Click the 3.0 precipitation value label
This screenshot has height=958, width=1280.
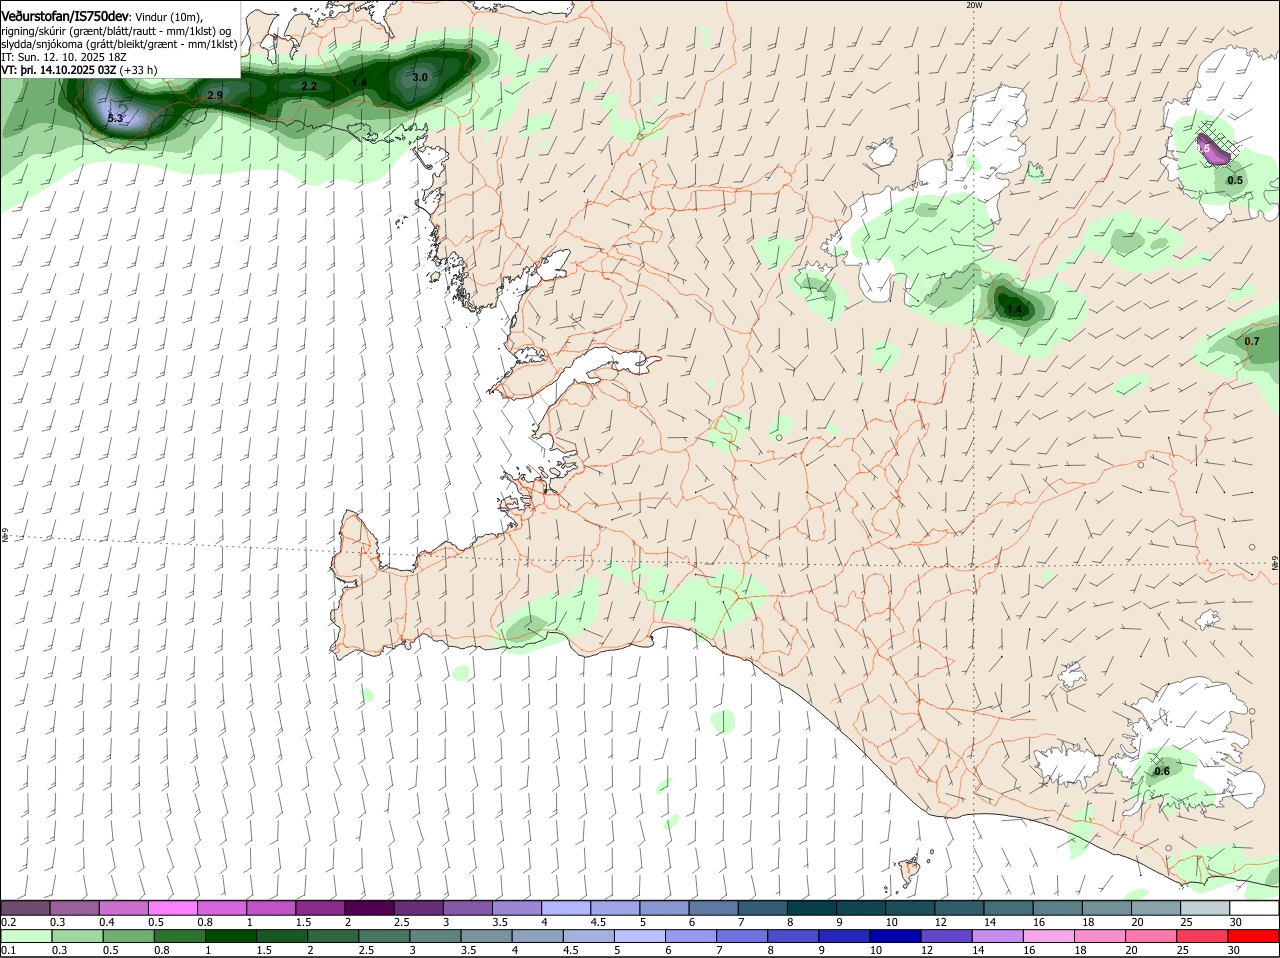(420, 77)
